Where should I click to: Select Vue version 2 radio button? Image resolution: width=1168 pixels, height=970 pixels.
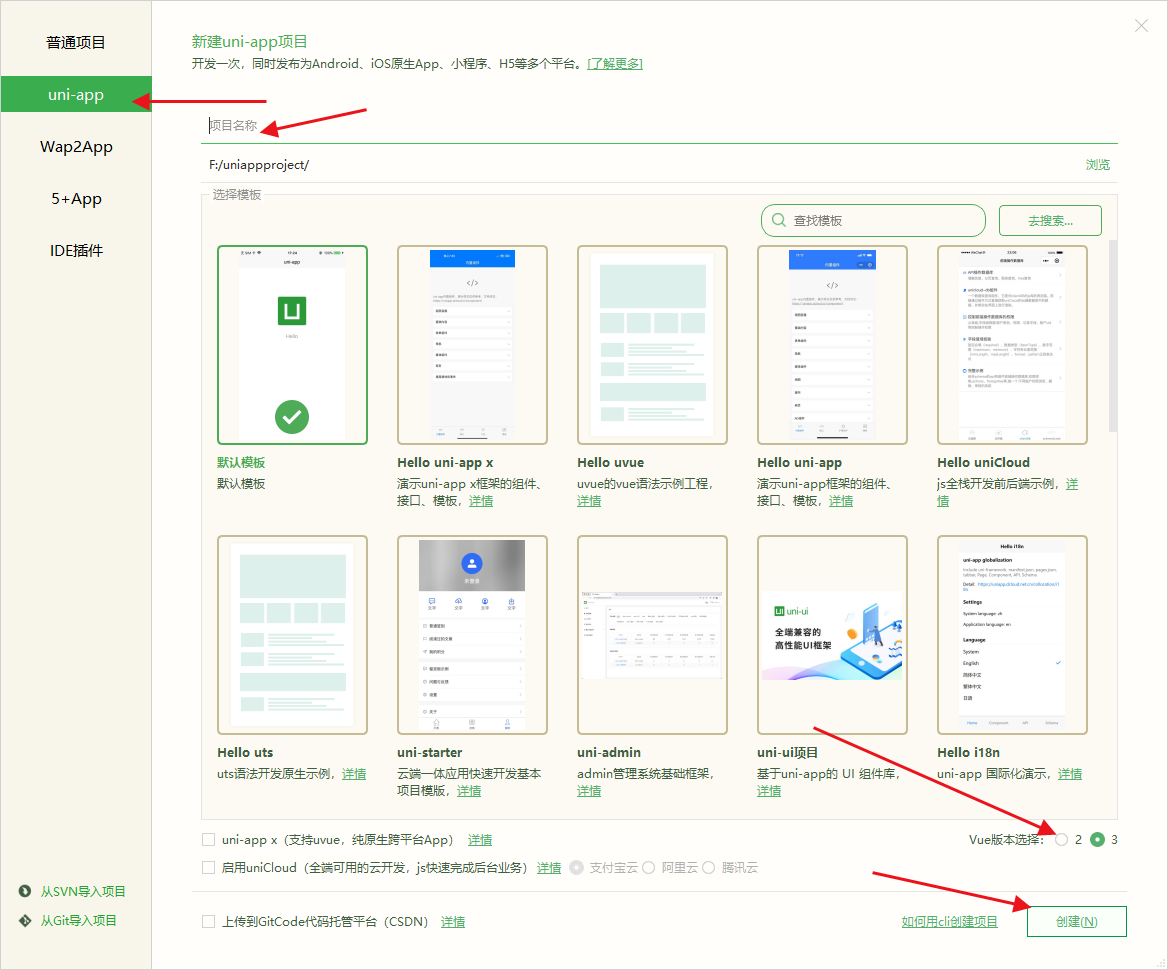(x=1061, y=840)
